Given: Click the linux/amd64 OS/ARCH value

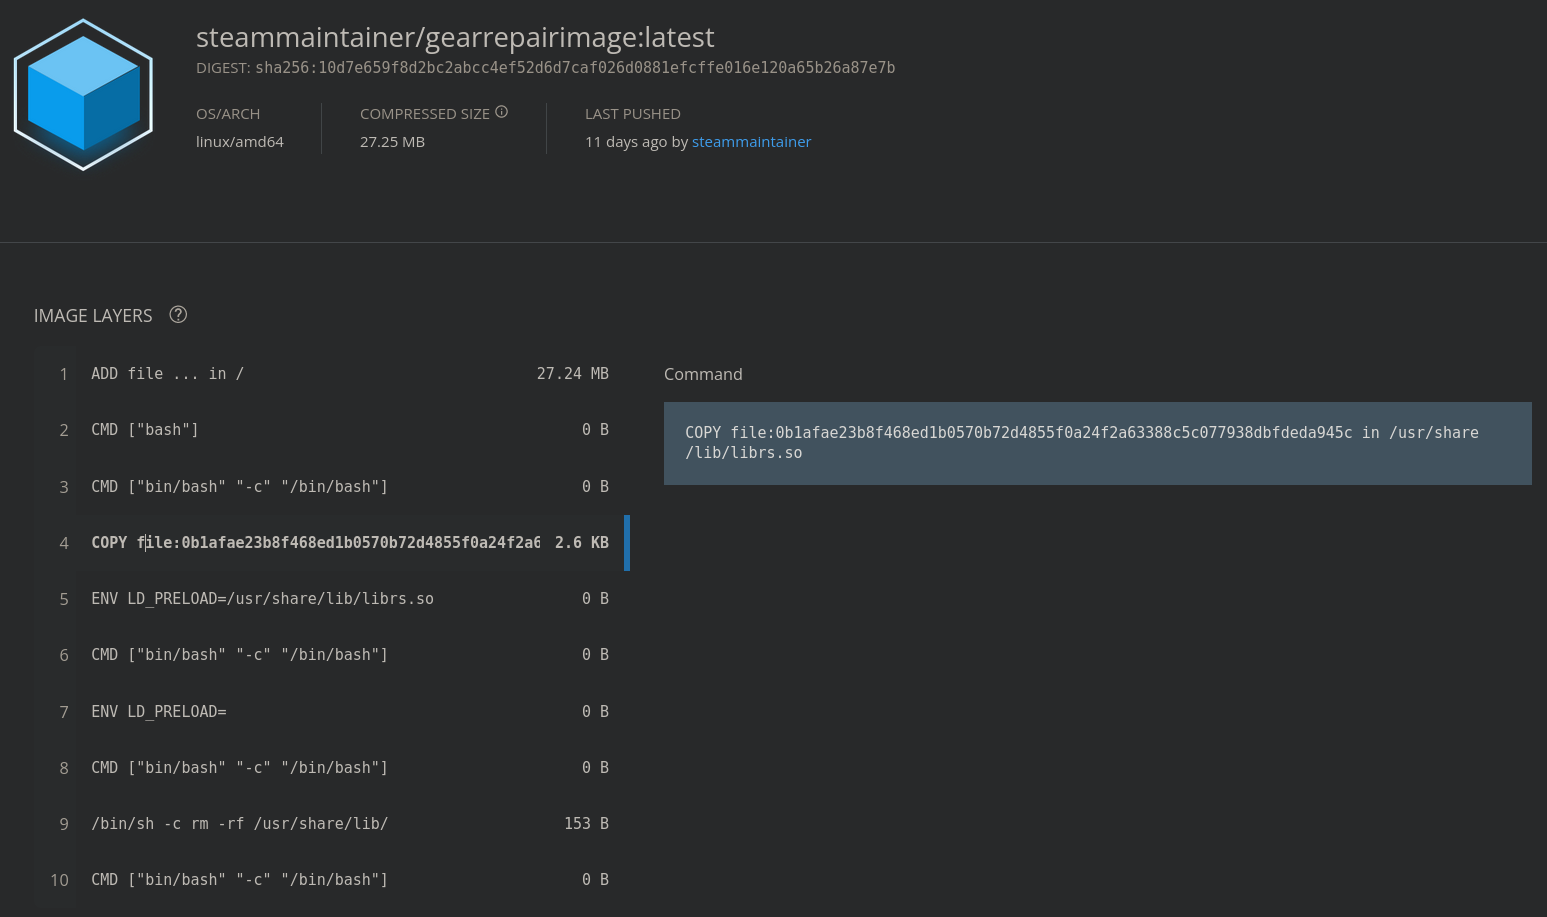Looking at the screenshot, I should point(240,141).
